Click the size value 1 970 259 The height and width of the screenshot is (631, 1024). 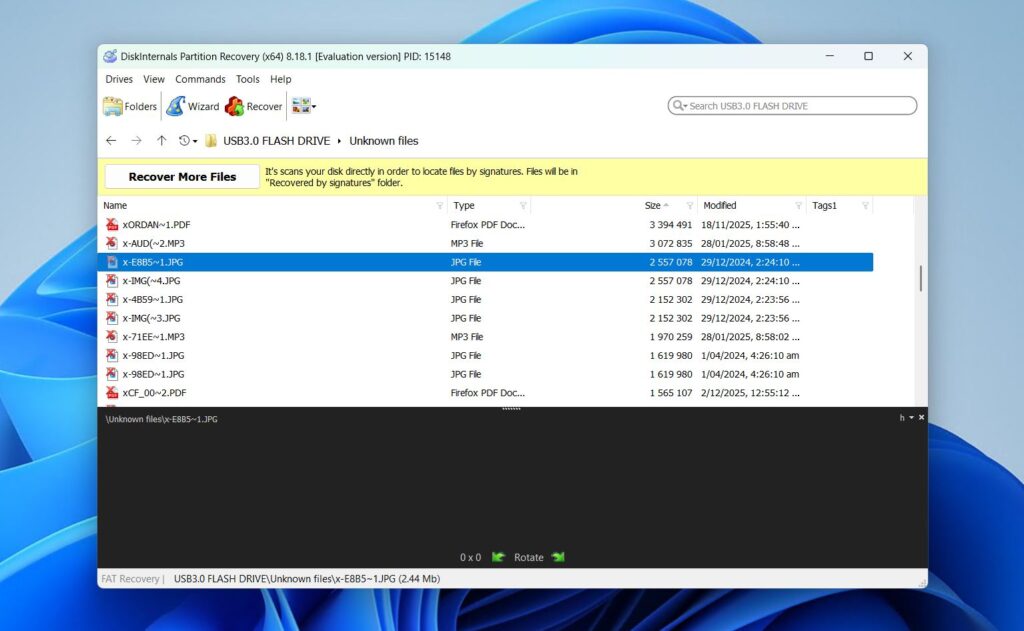coord(671,337)
